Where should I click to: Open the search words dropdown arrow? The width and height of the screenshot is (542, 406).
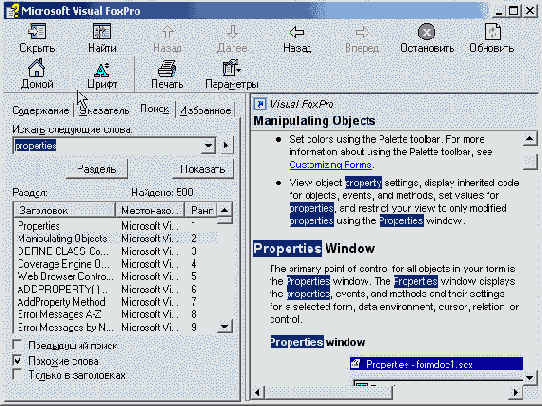pos(208,145)
